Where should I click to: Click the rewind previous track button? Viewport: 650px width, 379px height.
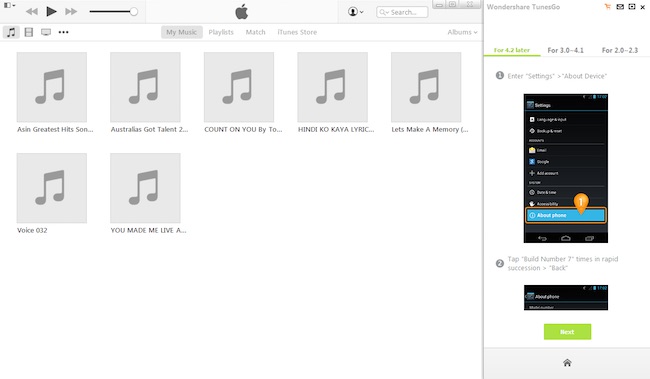pyautogui.click(x=32, y=12)
